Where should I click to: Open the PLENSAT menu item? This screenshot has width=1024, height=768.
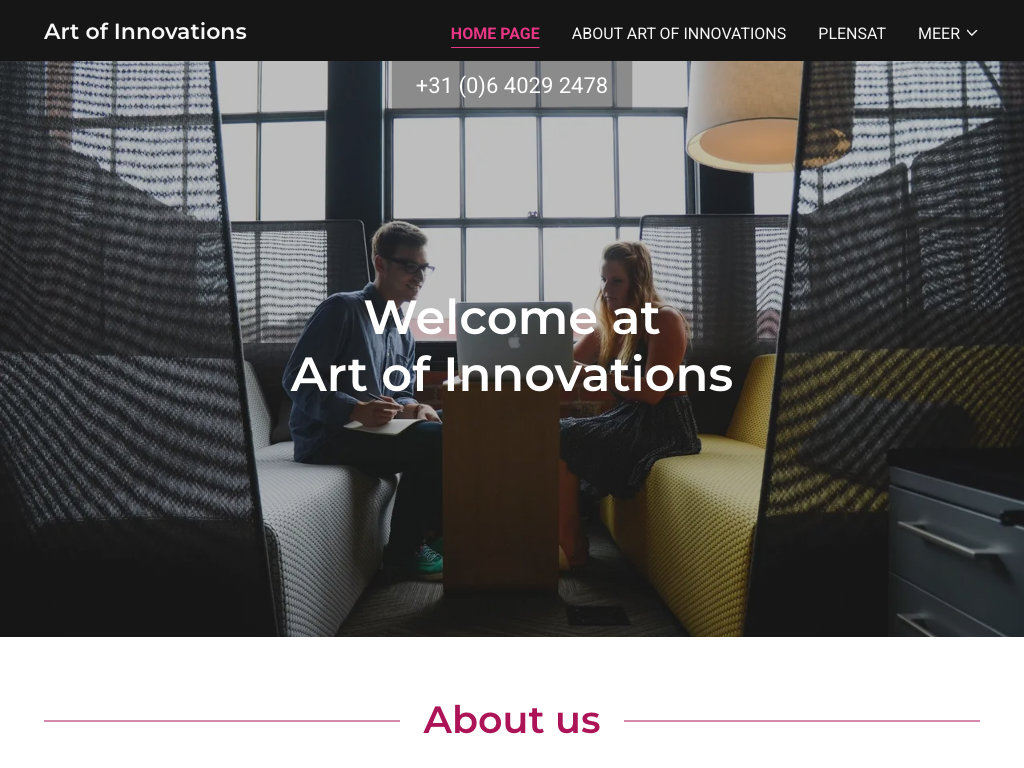[852, 33]
